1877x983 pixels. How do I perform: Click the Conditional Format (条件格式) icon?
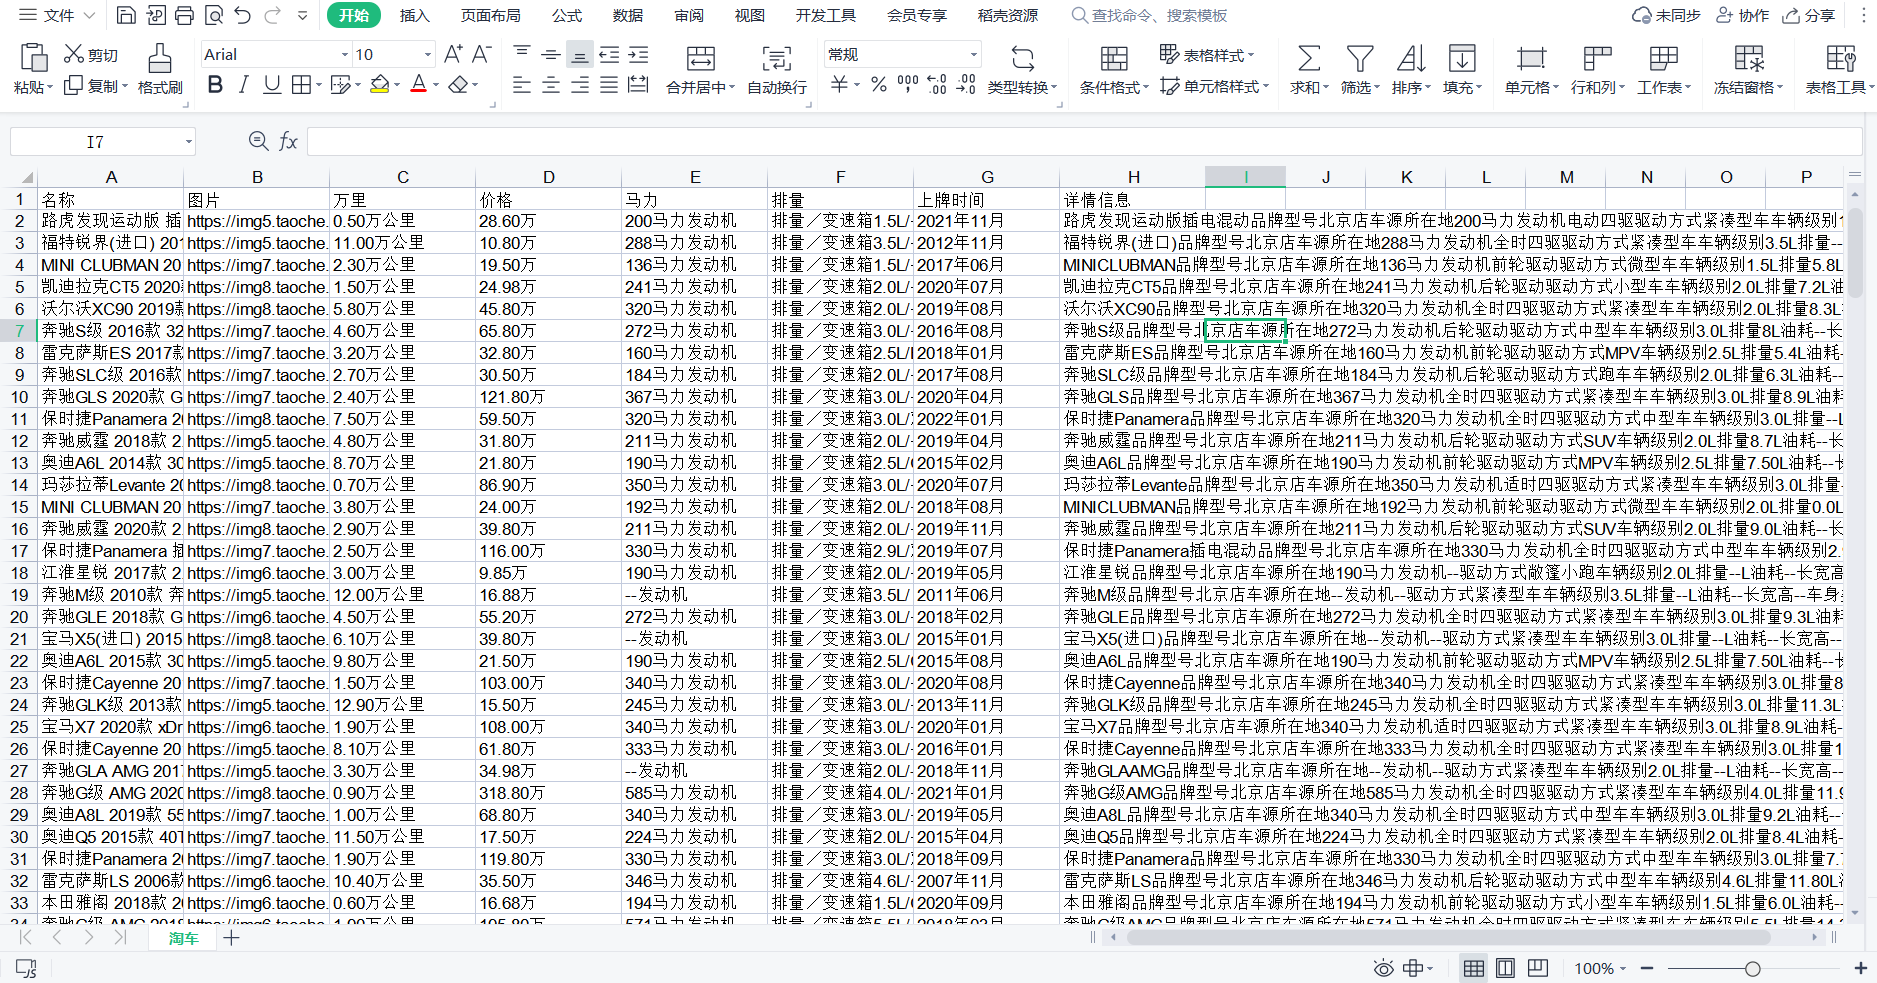[1114, 58]
